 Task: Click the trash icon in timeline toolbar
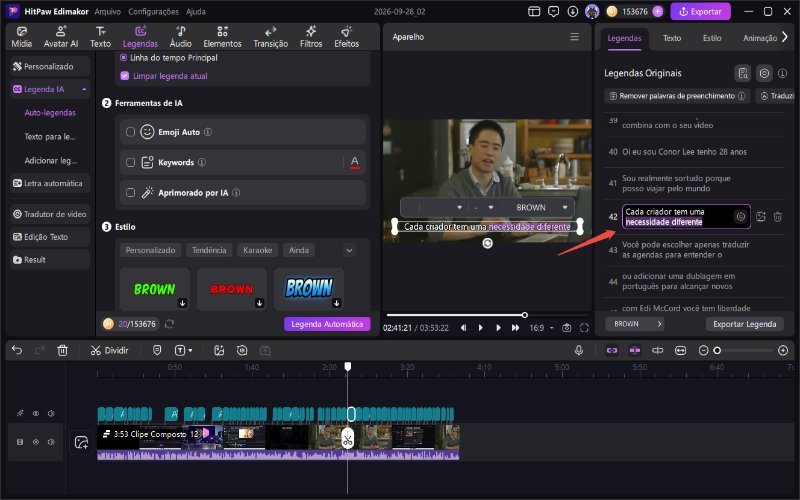coord(62,351)
